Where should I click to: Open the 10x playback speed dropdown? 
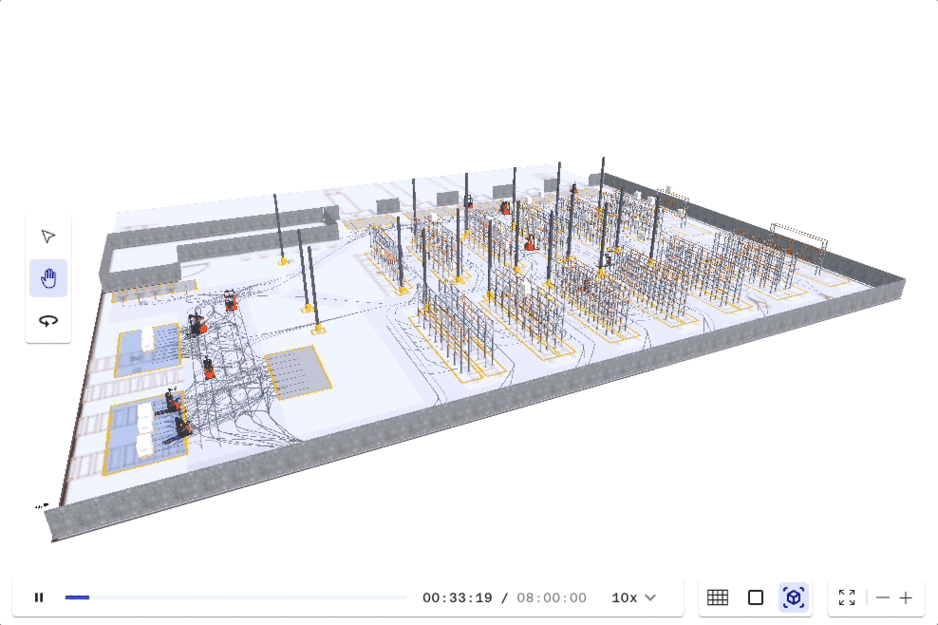click(x=634, y=597)
